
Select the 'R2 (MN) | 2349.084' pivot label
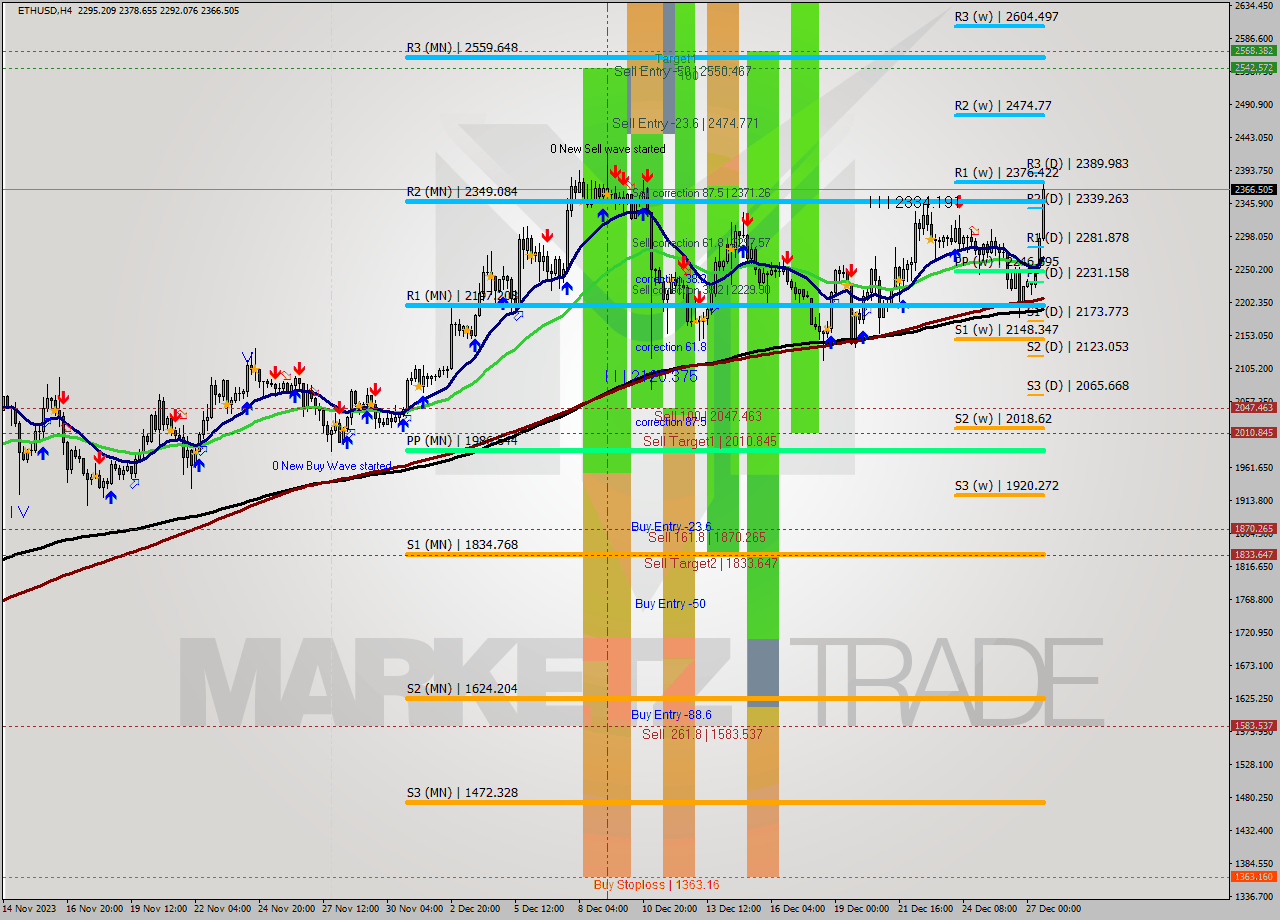click(462, 191)
